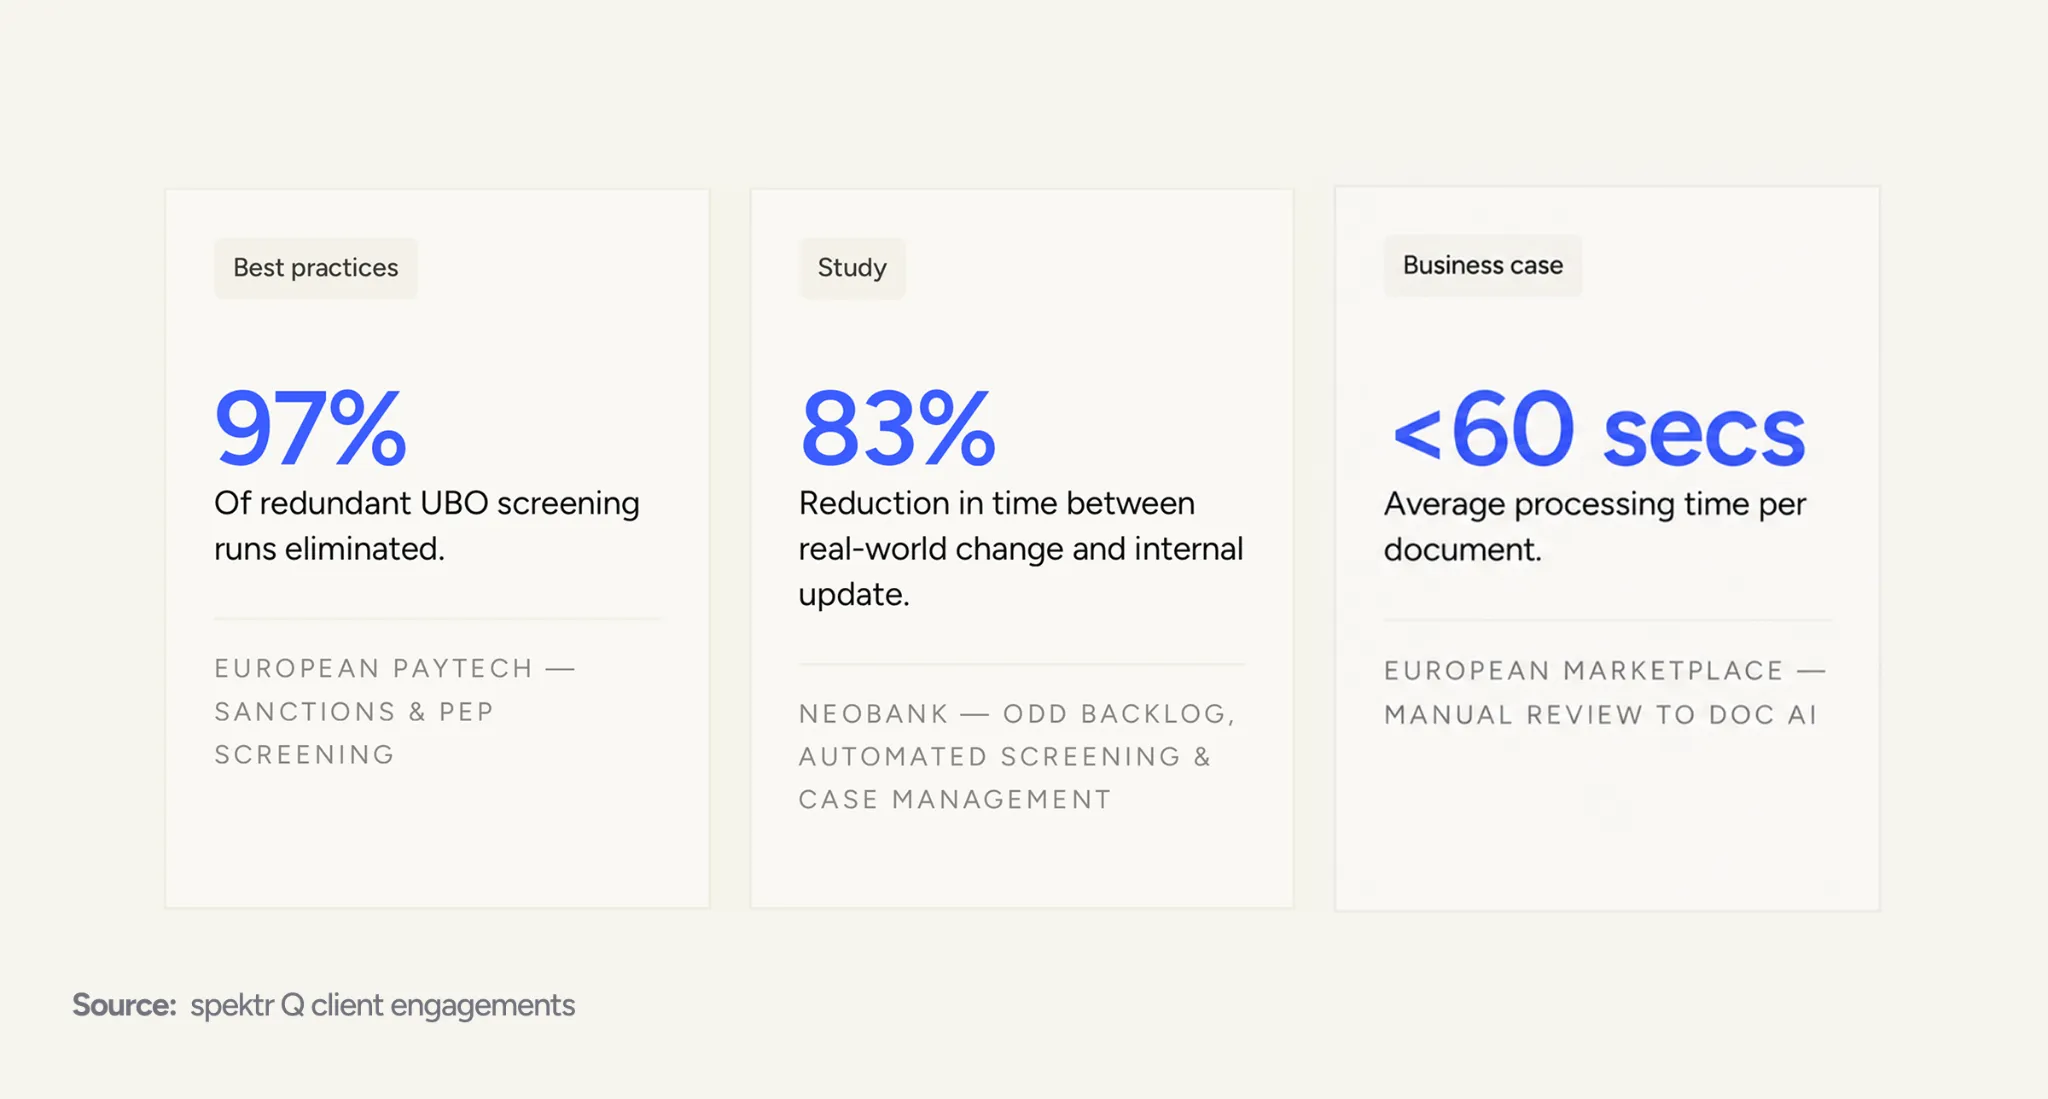Click the Average processing time description
The height and width of the screenshot is (1099, 2048).
(1595, 526)
